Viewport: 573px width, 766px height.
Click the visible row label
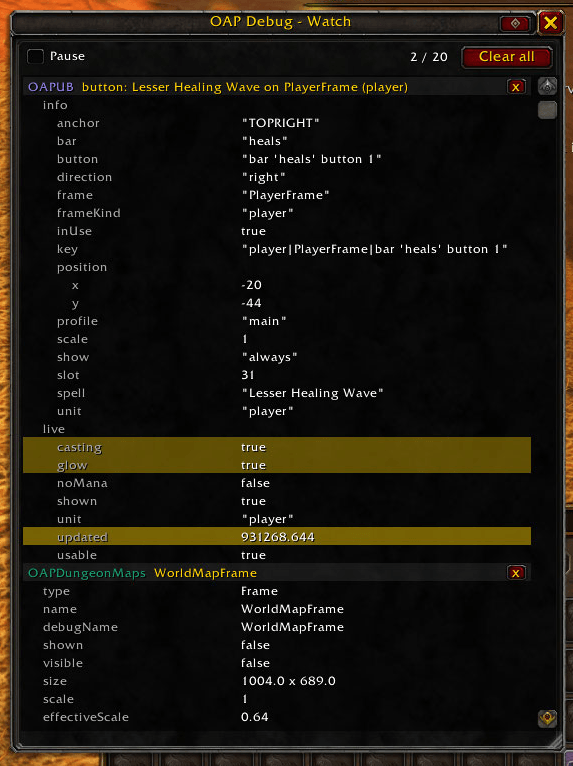pos(63,663)
